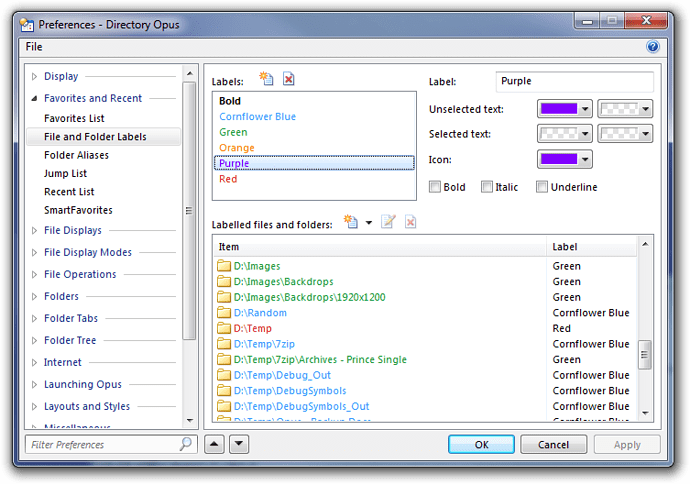Open the Jump List page

(x=65, y=174)
